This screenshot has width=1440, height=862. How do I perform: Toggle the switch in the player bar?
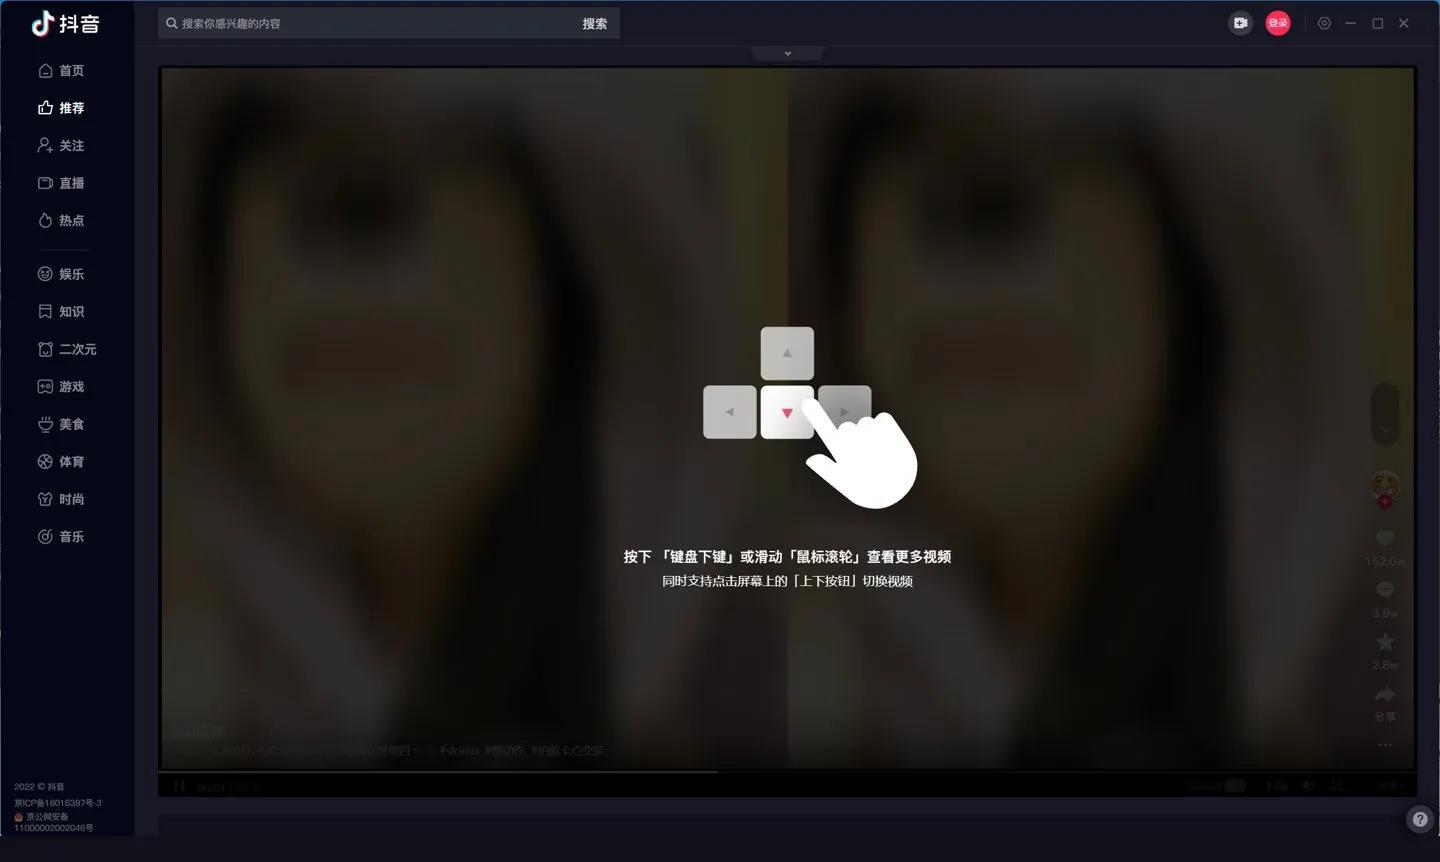click(1235, 786)
